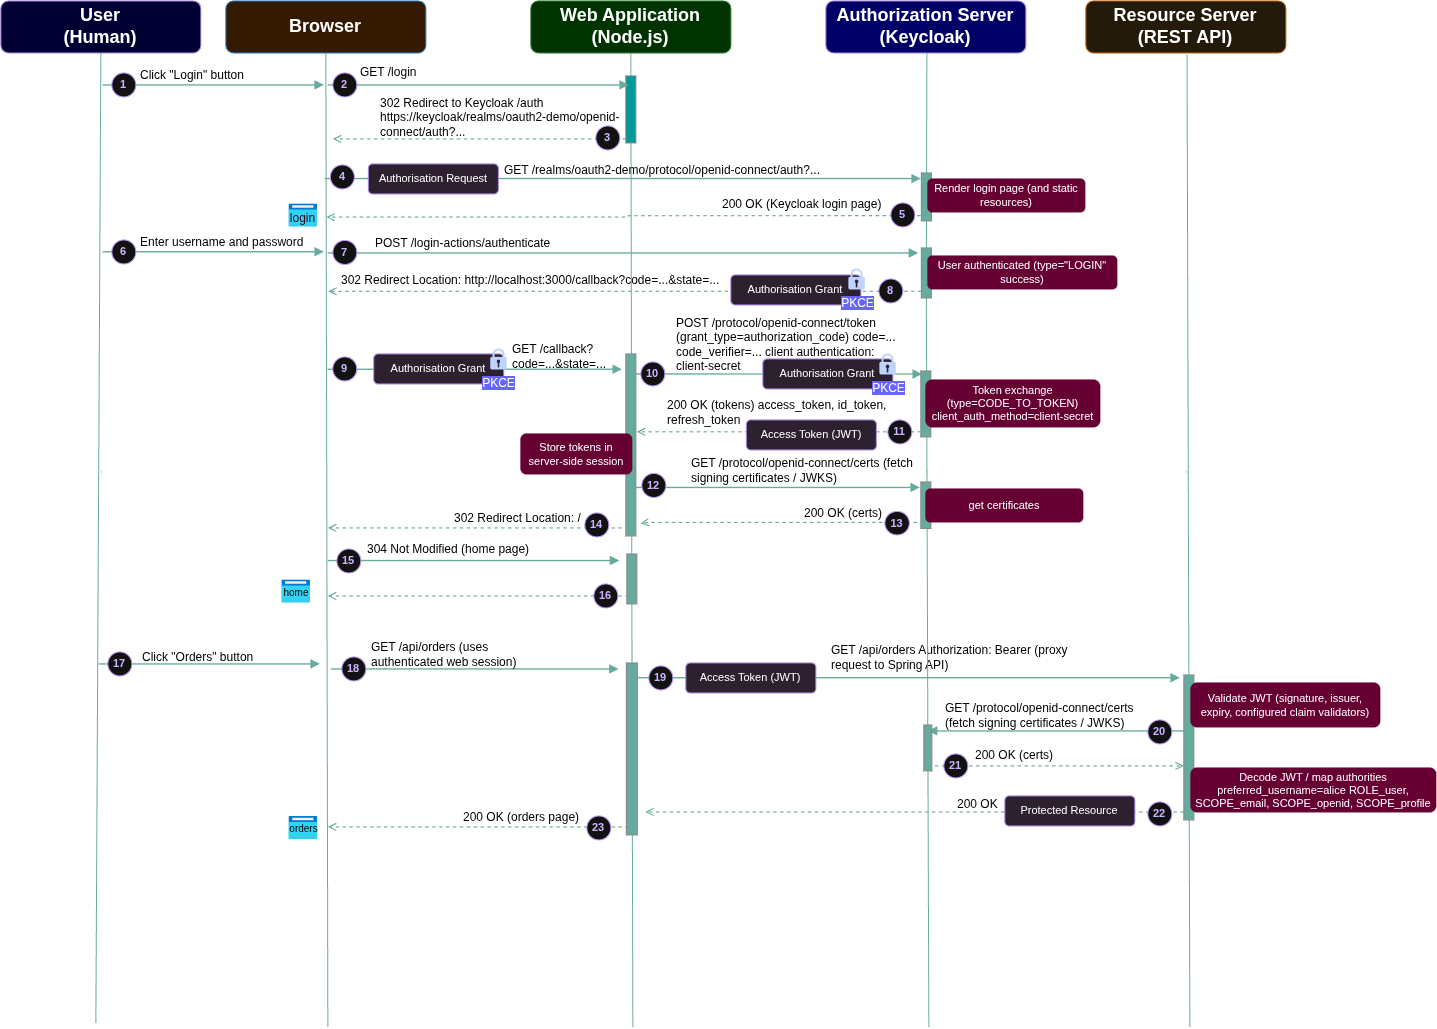
Task: Select the PKCE tag under step 10 grant
Action: (x=888, y=388)
